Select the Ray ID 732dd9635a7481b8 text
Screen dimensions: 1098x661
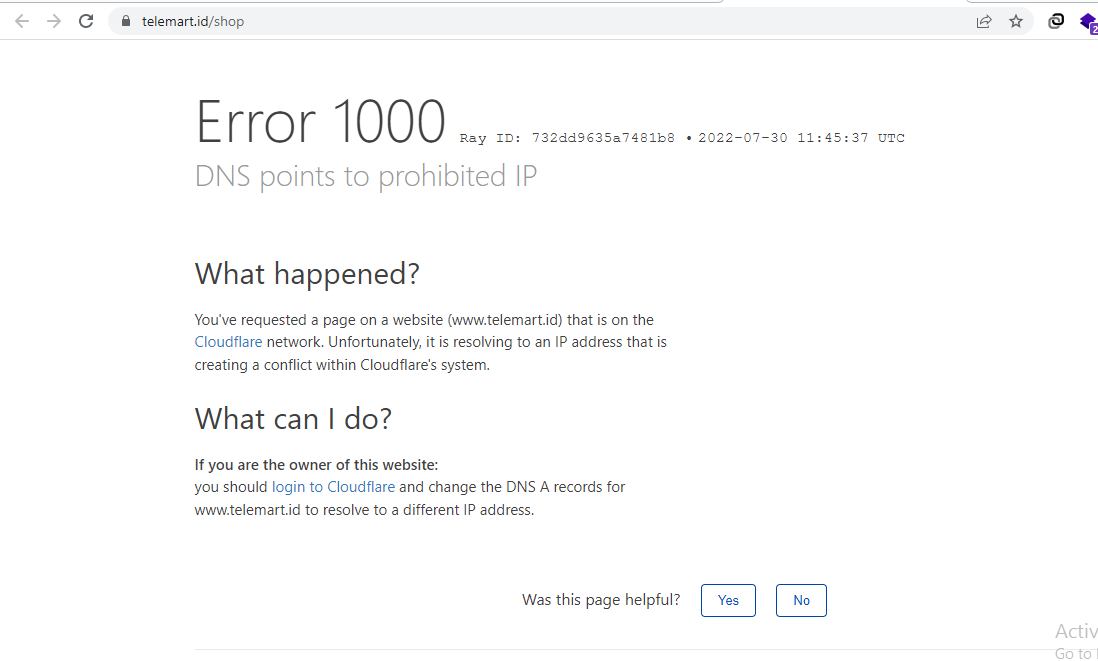tap(567, 138)
